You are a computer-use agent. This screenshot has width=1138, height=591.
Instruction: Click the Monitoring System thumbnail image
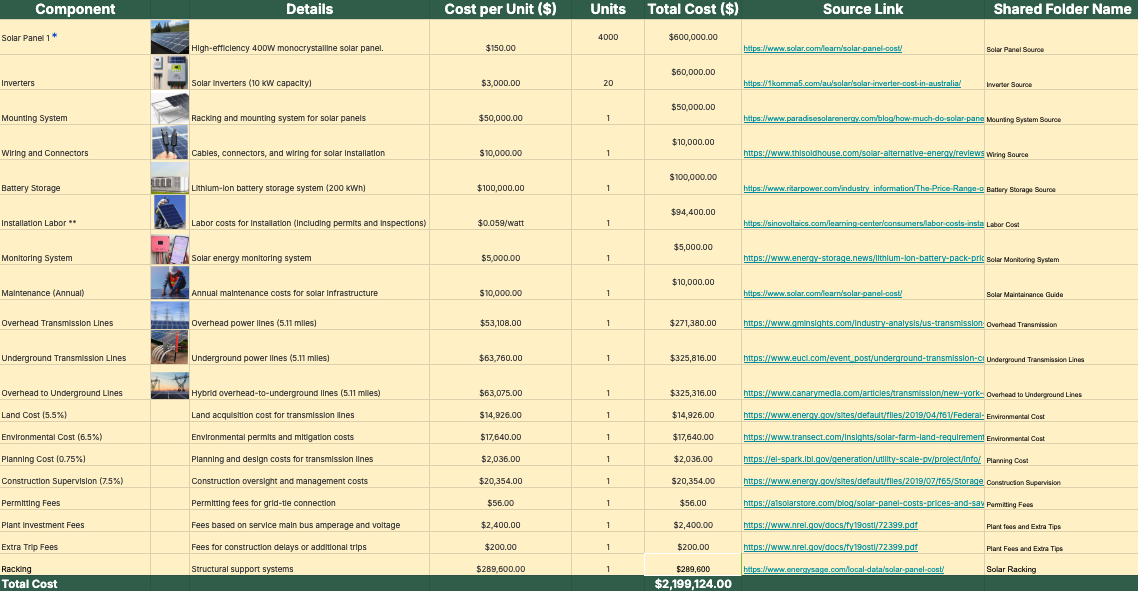[170, 248]
